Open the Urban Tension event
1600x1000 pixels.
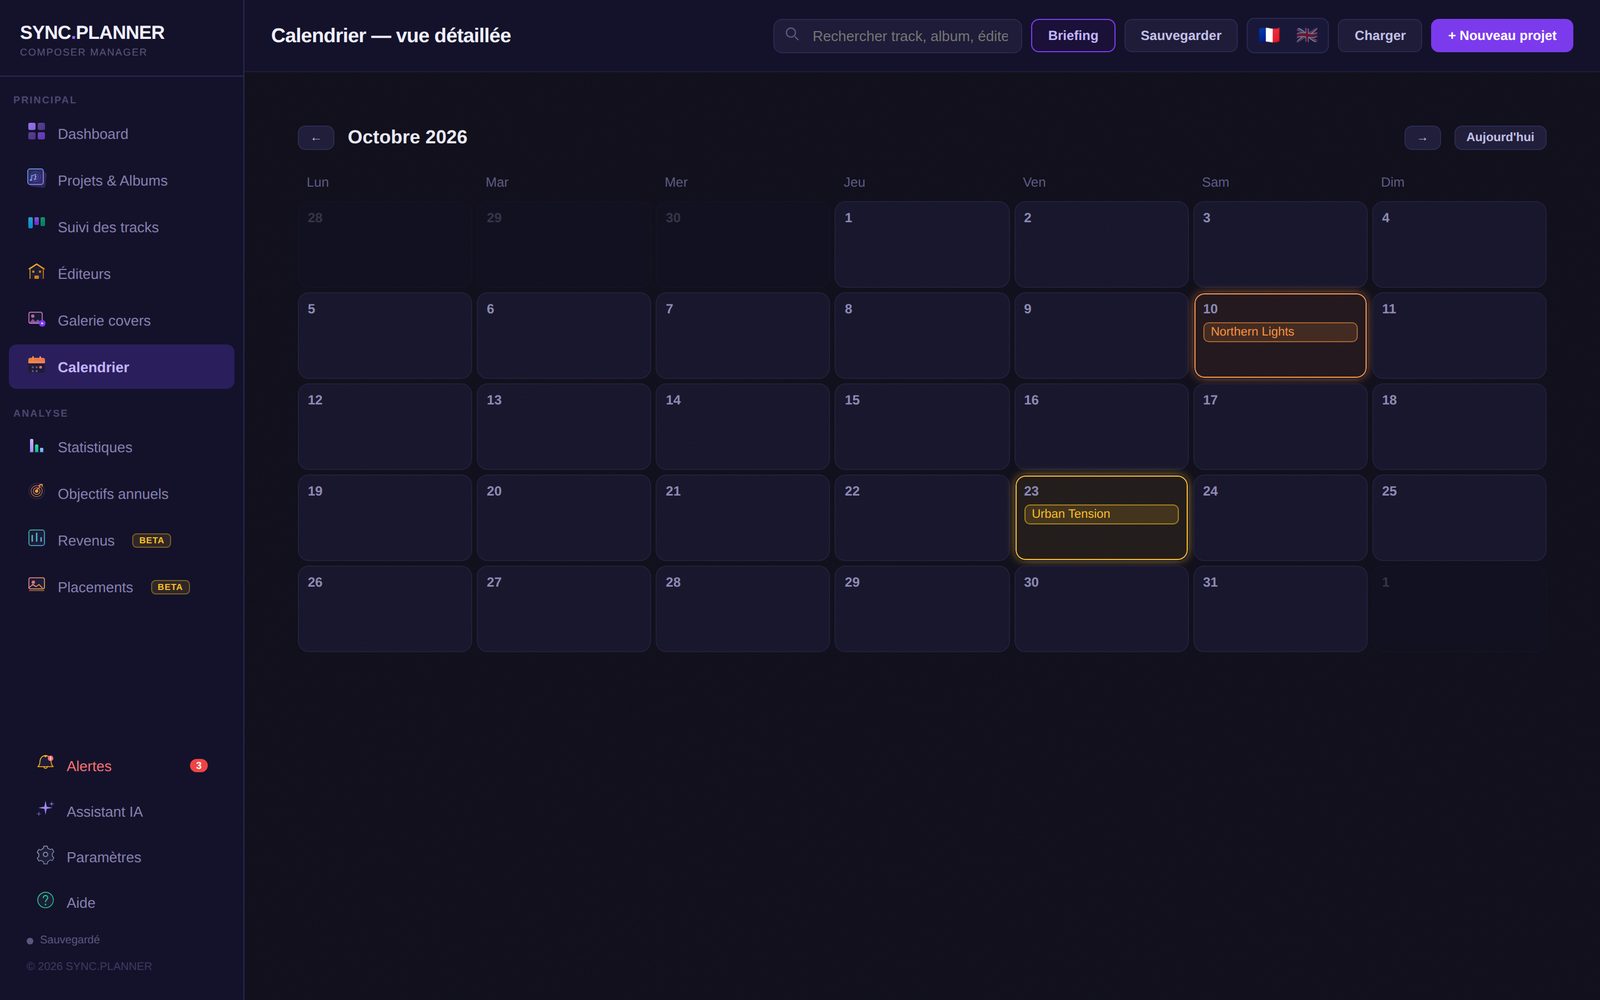click(x=1101, y=514)
